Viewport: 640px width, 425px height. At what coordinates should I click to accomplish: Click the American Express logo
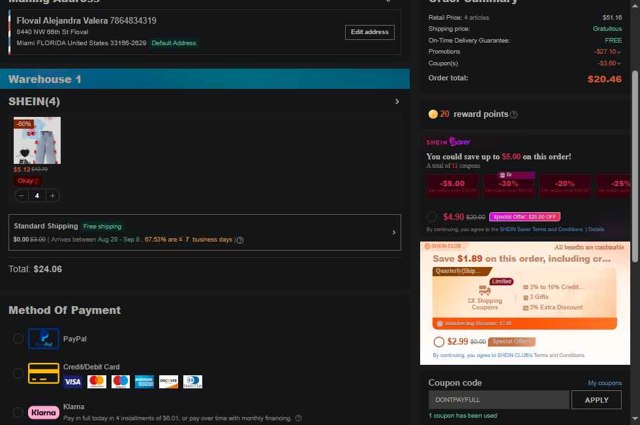click(x=144, y=382)
